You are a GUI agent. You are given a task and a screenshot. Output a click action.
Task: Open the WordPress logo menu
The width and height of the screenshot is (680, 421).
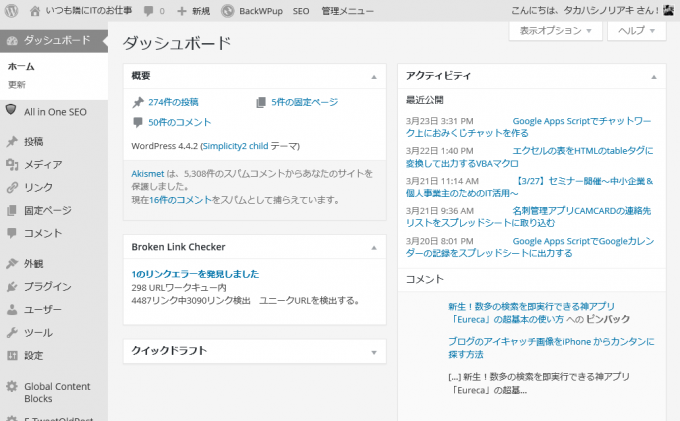click(x=11, y=10)
